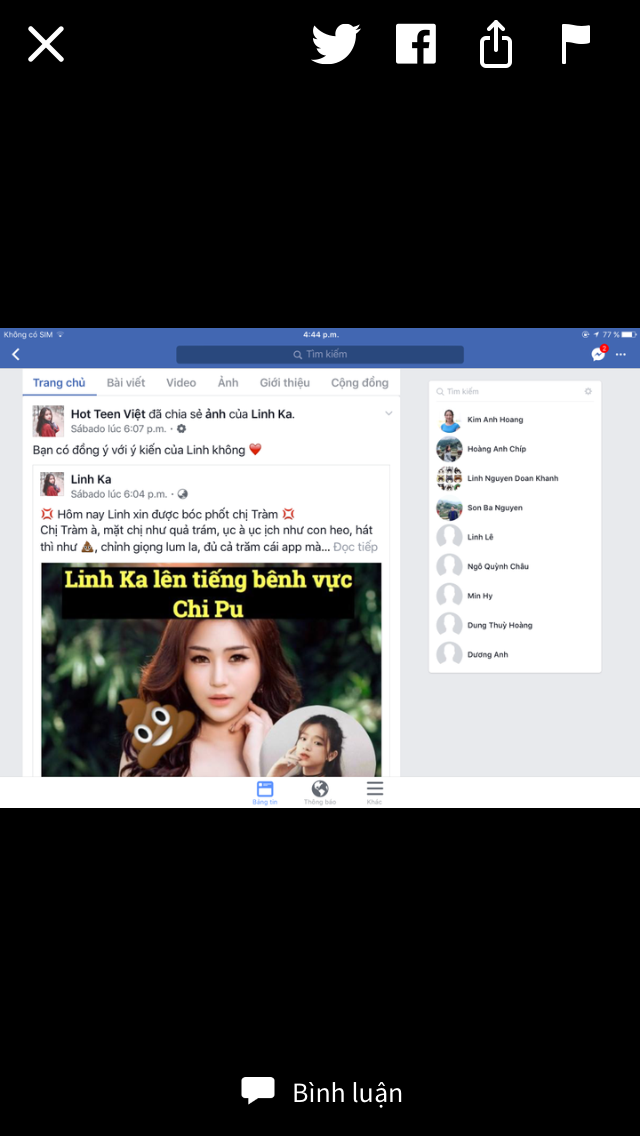The height and width of the screenshot is (1136, 640).
Task: Report the image with the flag icon
Action: (576, 44)
